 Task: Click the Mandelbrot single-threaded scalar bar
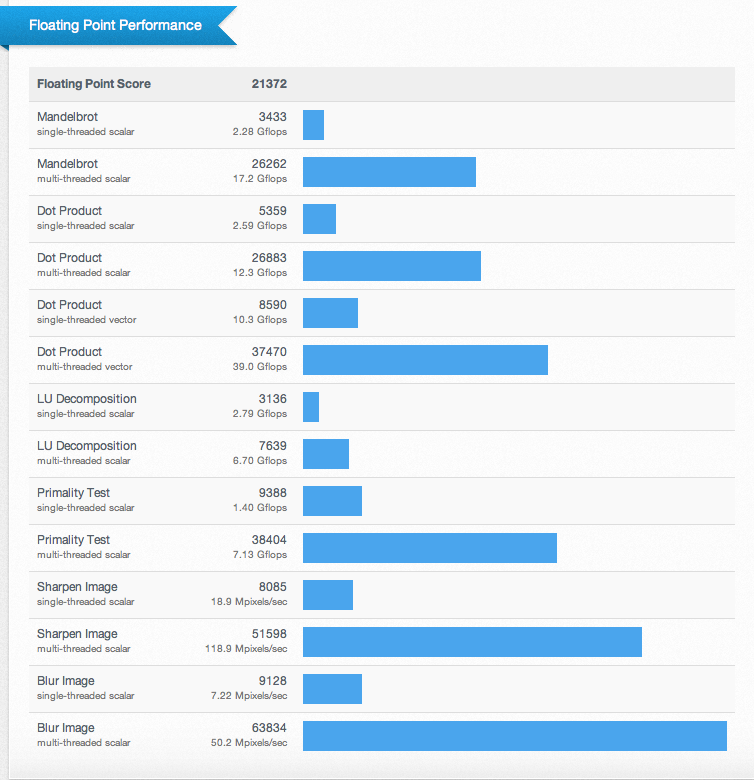coord(313,125)
